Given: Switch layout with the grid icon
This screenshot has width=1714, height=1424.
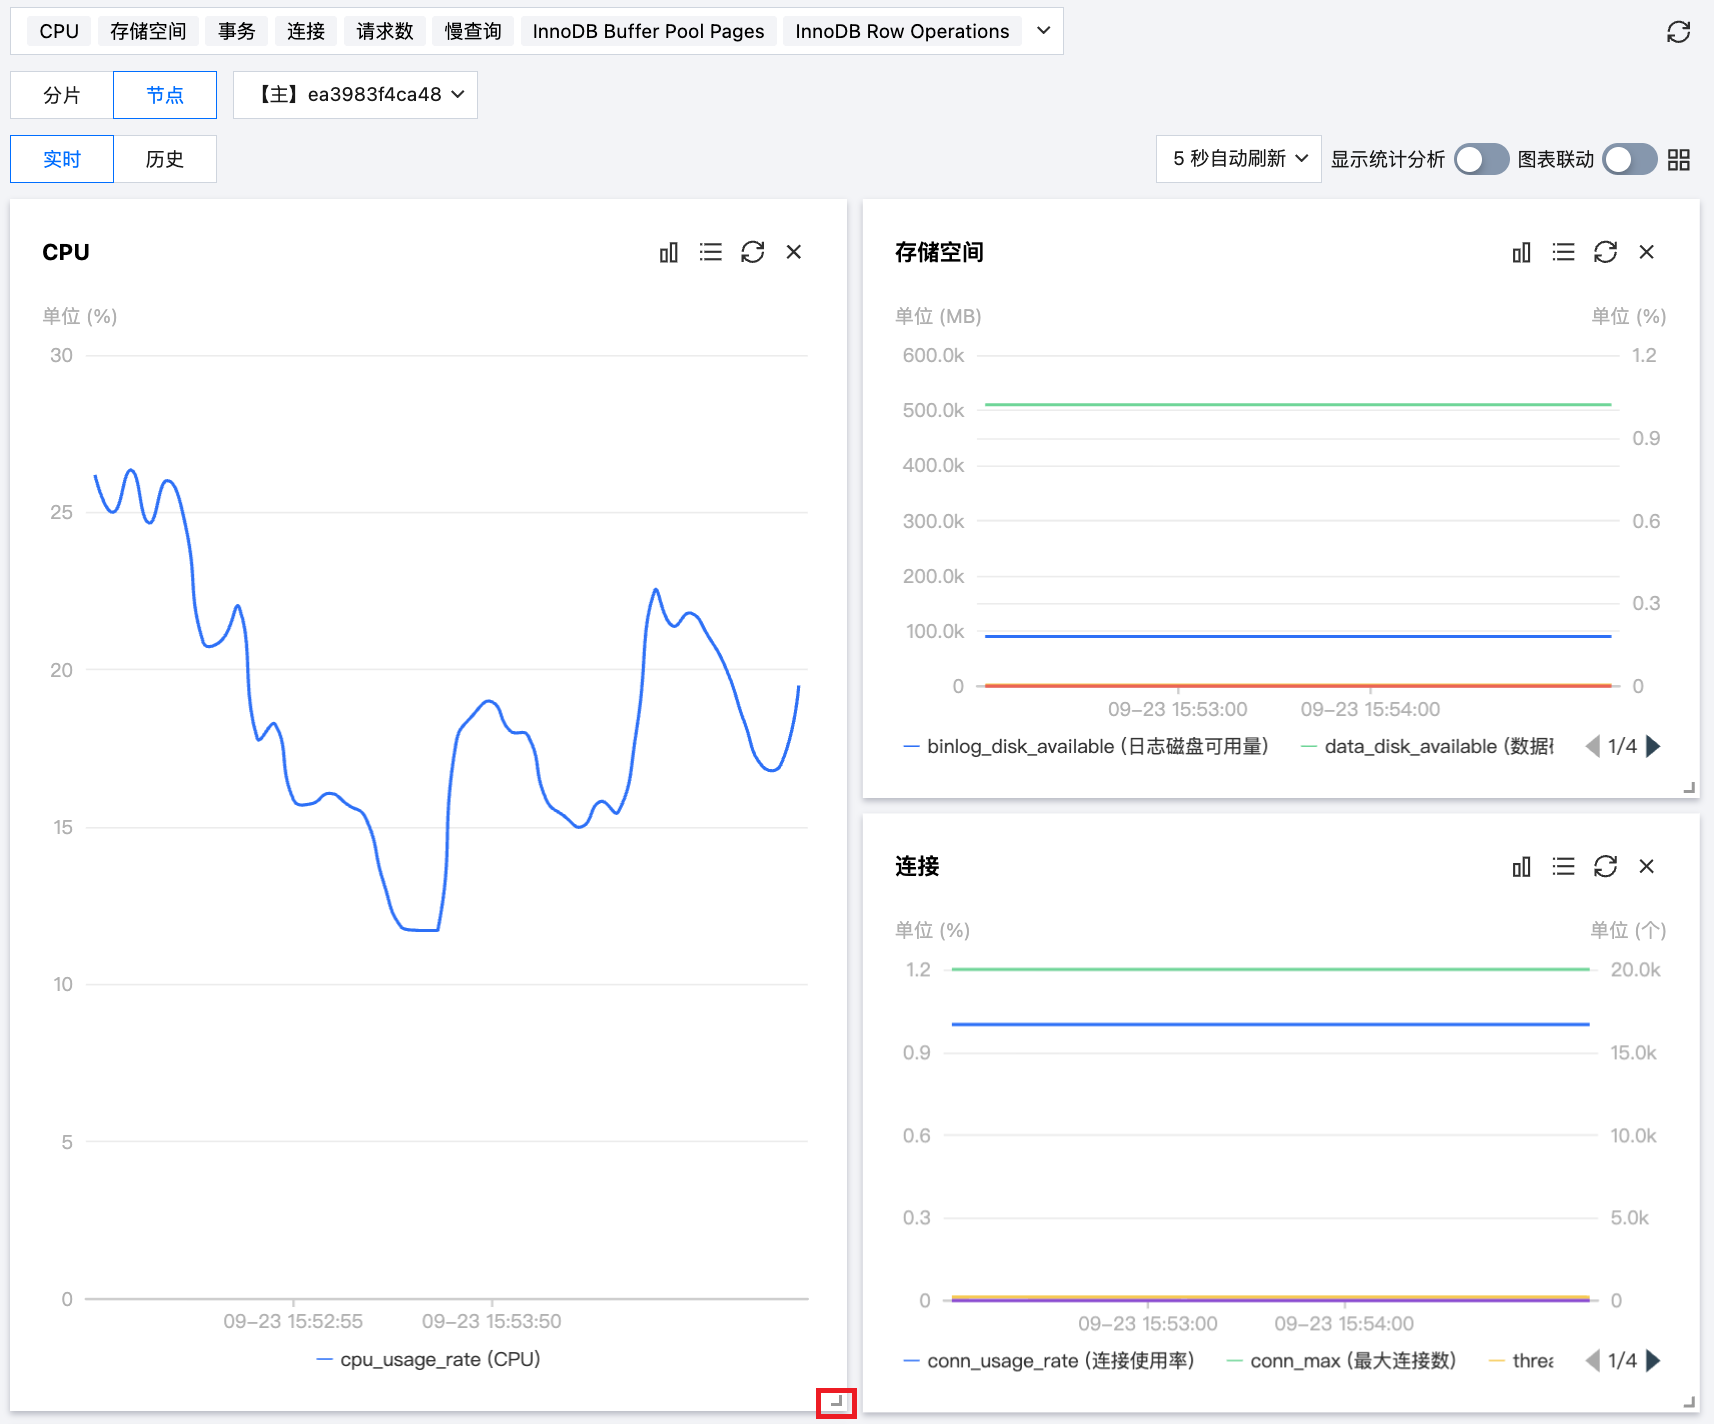Looking at the screenshot, I should pos(1679,160).
